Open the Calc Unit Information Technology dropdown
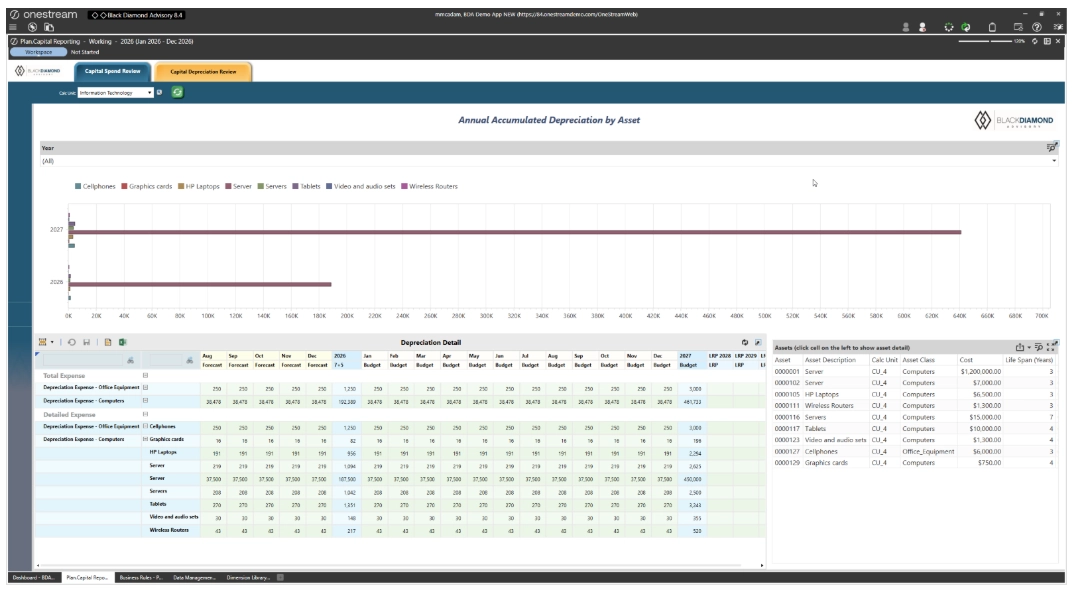 pyautogui.click(x=115, y=93)
